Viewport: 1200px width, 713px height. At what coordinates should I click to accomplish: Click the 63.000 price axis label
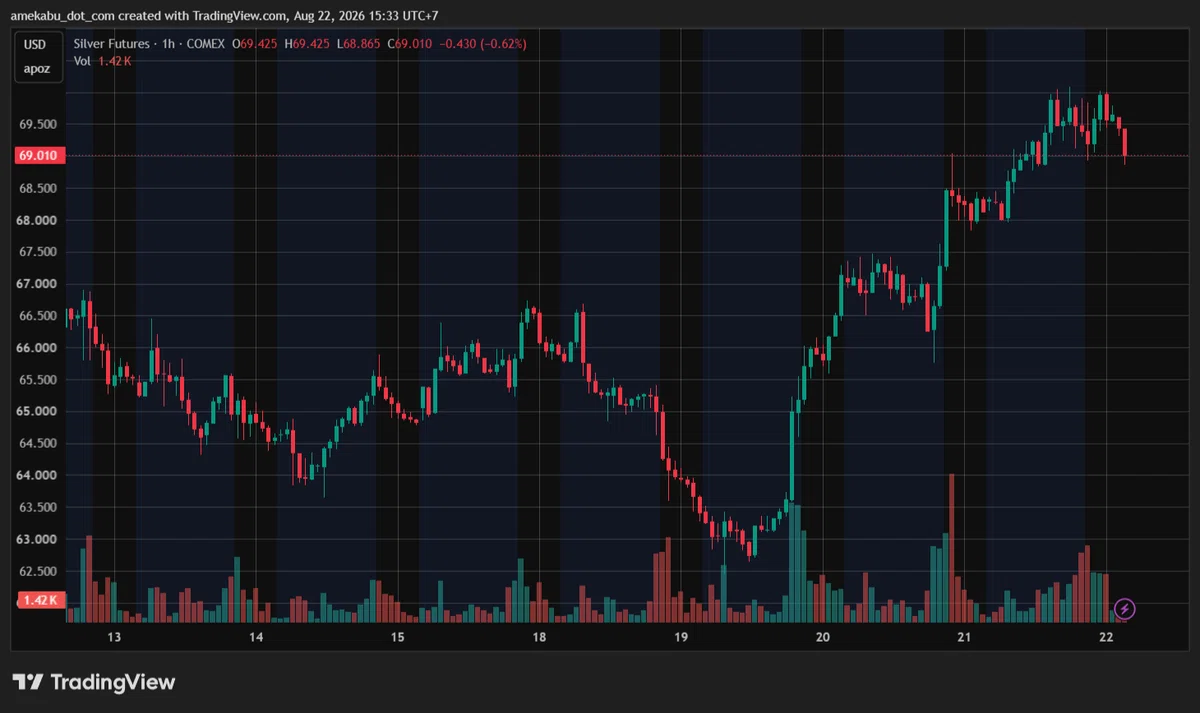39,540
